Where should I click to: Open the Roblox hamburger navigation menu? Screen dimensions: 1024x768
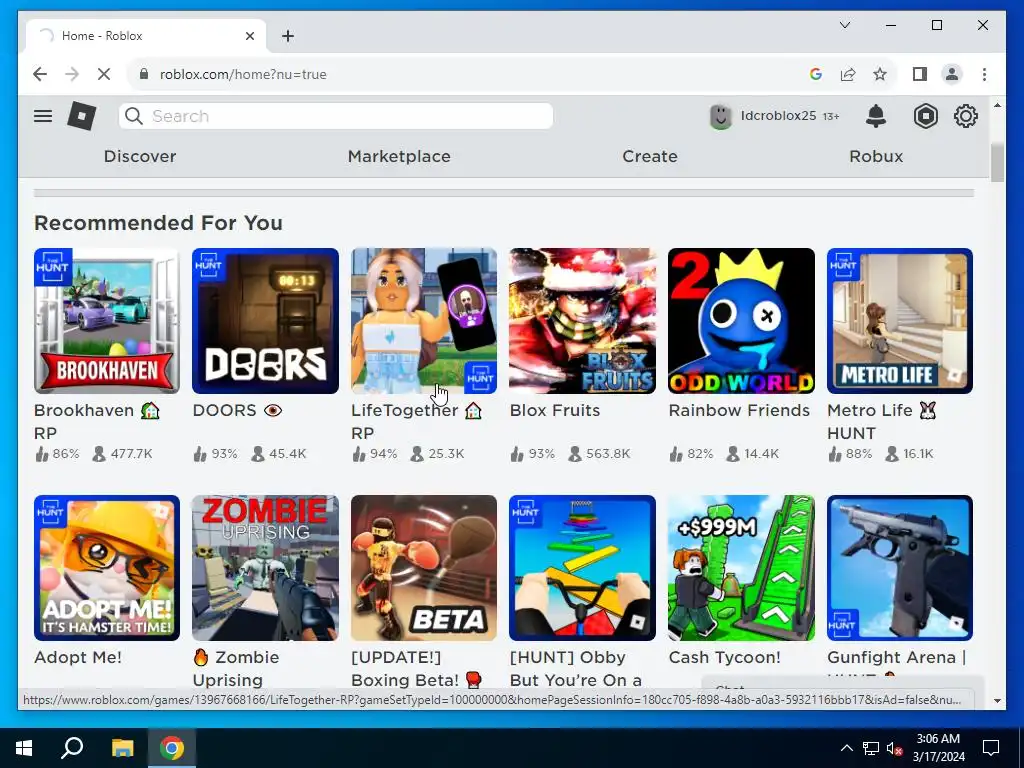pos(43,116)
